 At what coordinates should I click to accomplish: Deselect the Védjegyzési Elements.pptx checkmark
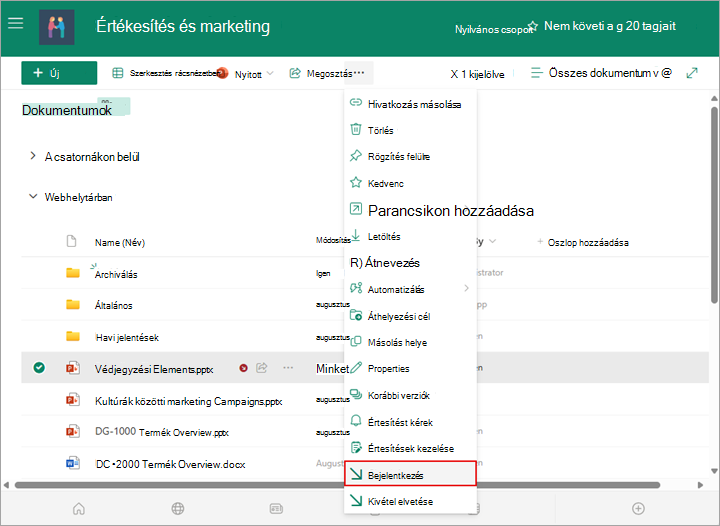point(39,368)
